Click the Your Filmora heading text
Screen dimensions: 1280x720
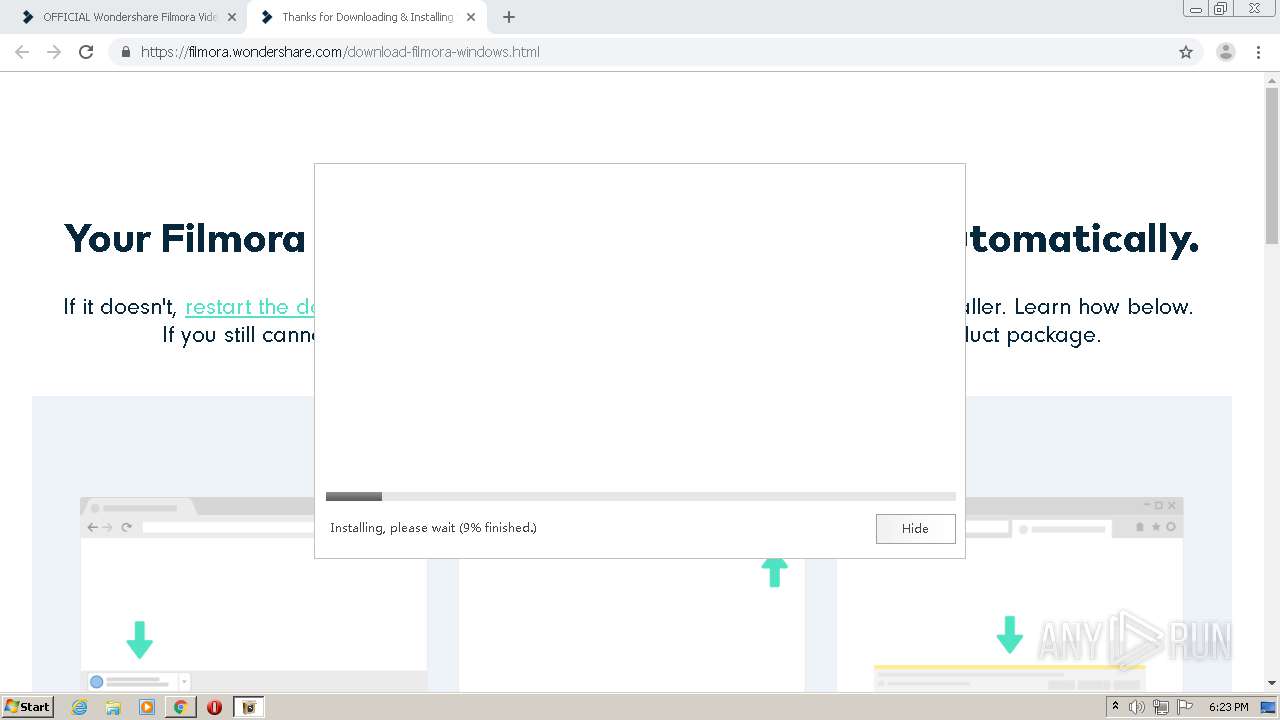[x=185, y=239]
